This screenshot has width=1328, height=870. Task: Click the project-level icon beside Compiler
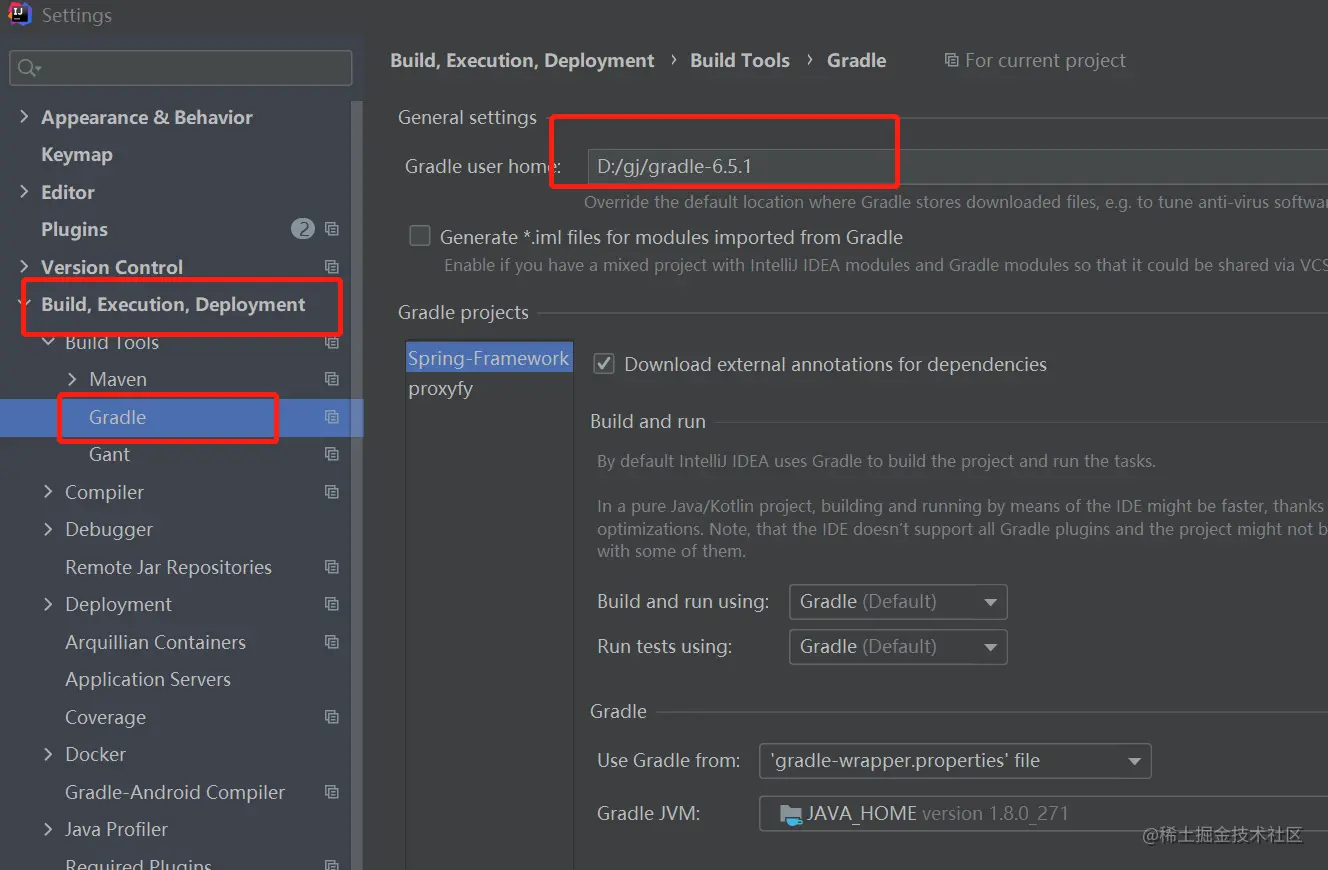332,492
